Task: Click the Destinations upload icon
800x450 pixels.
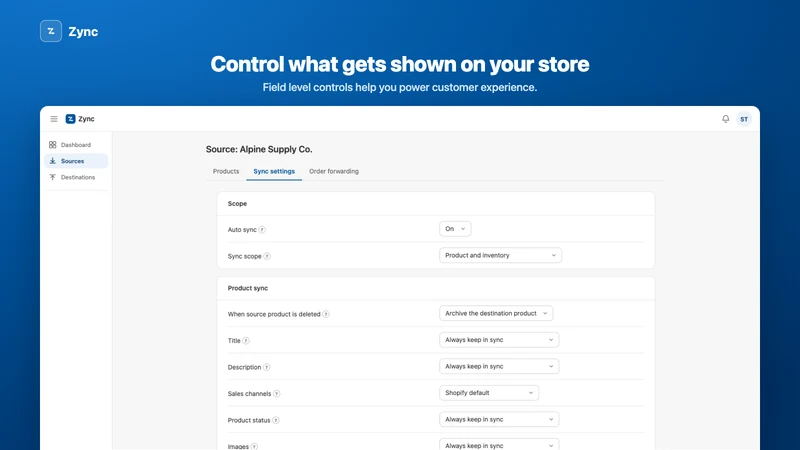Action: pyautogui.click(x=53, y=177)
